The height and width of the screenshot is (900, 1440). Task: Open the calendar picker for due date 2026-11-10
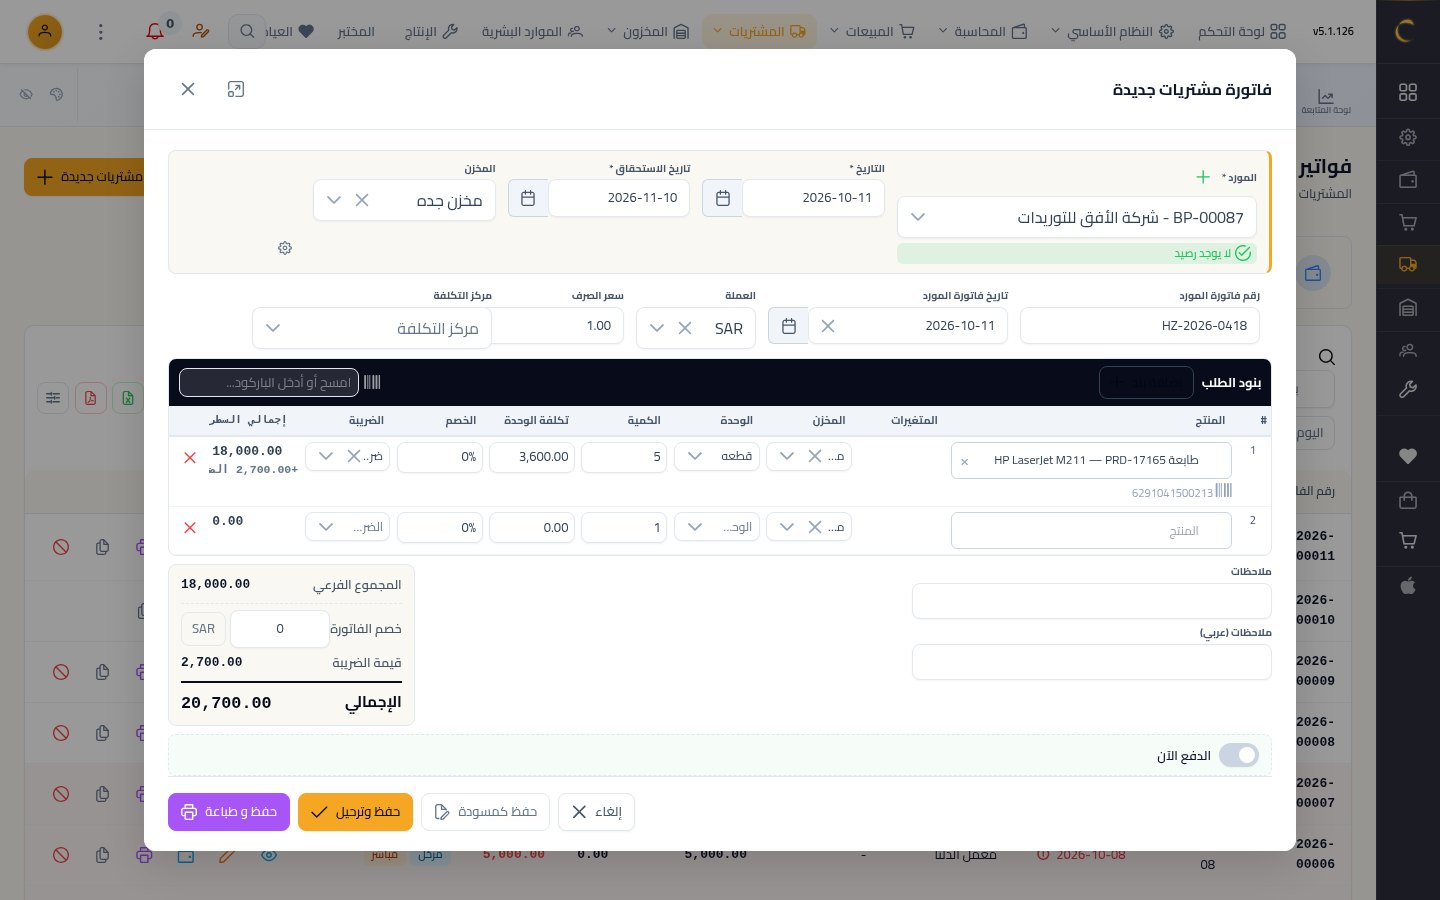(x=528, y=198)
